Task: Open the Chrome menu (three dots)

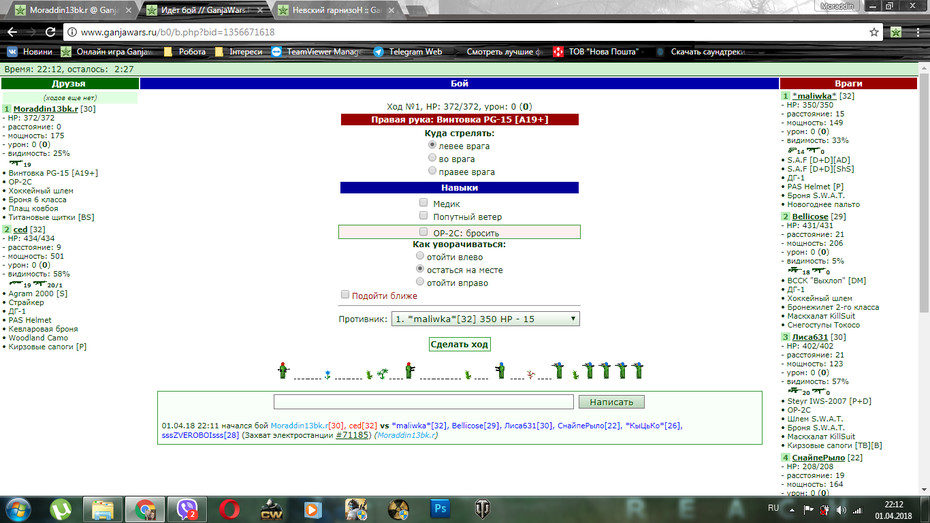Action: coord(918,32)
